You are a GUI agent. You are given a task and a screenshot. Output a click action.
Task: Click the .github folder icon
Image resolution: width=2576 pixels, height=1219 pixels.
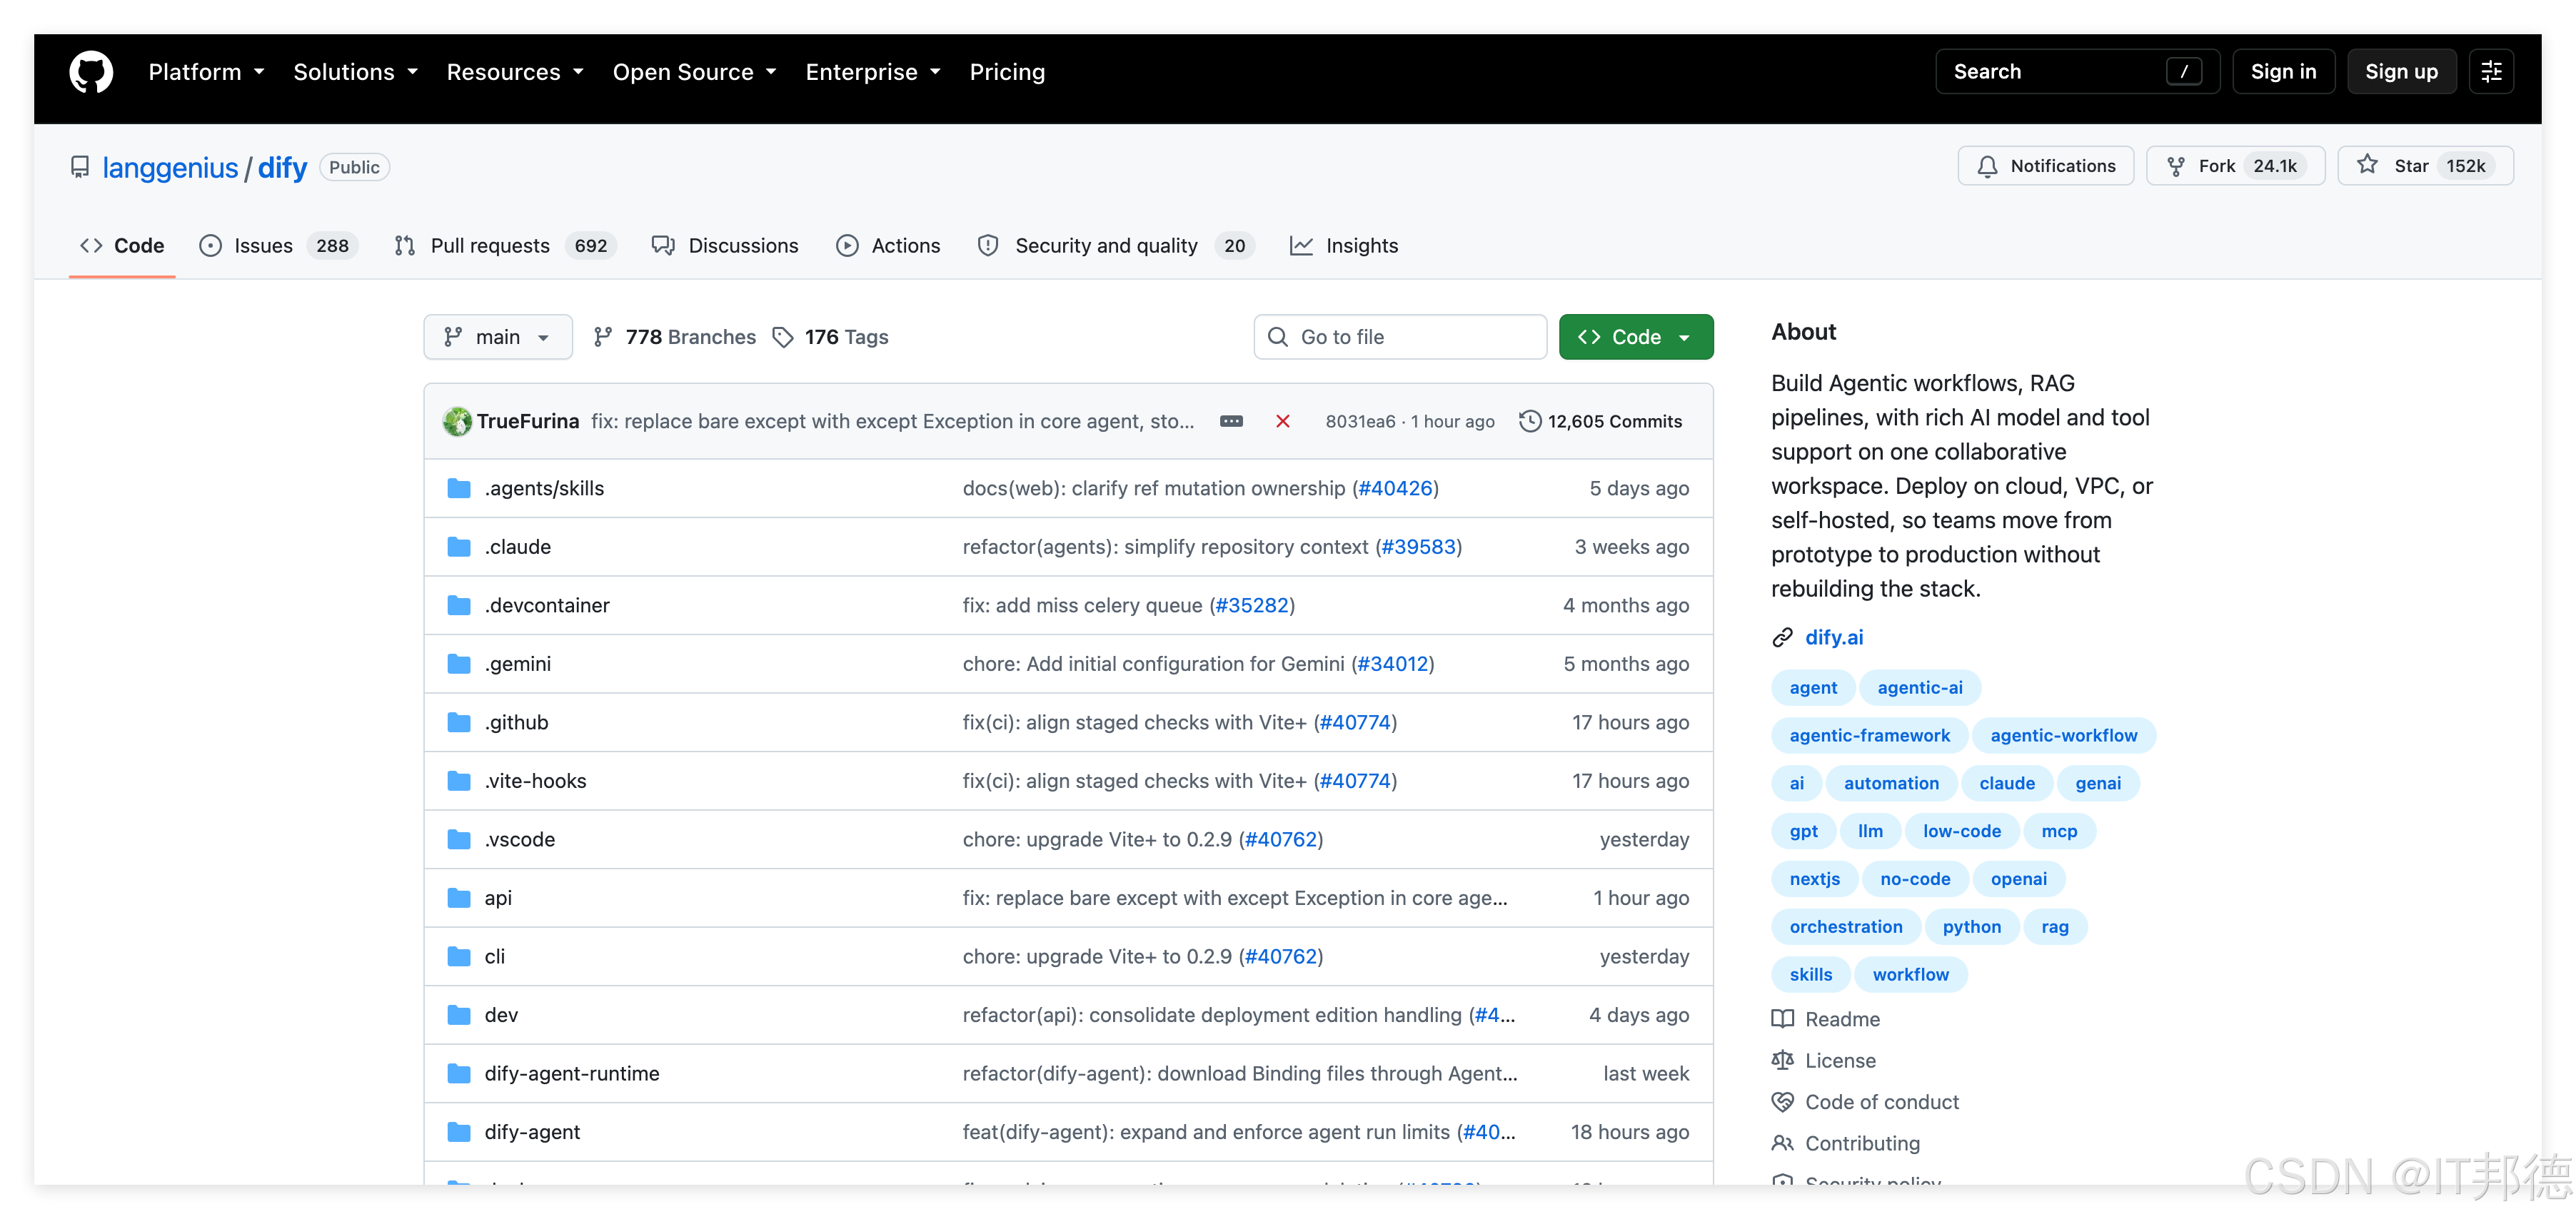(x=459, y=722)
